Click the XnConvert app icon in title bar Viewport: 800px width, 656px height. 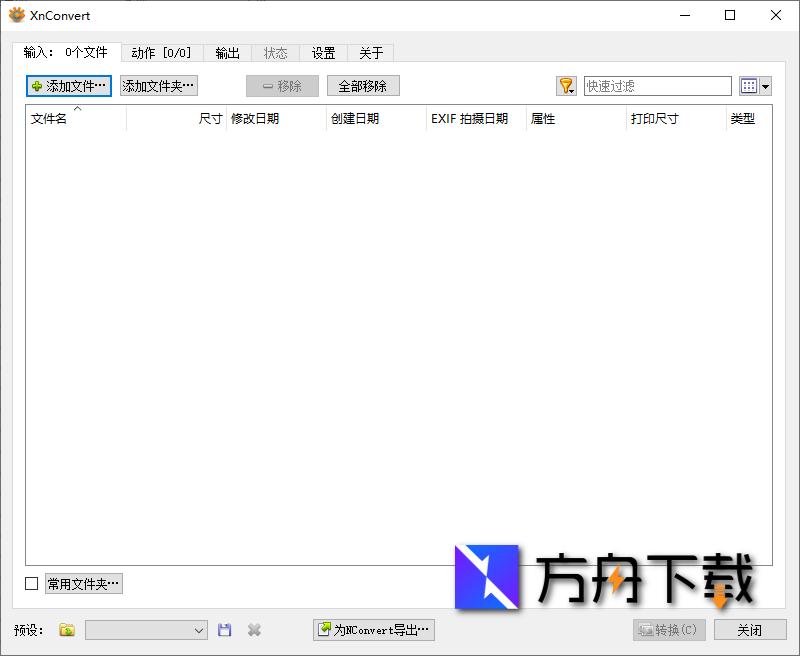pyautogui.click(x=14, y=15)
